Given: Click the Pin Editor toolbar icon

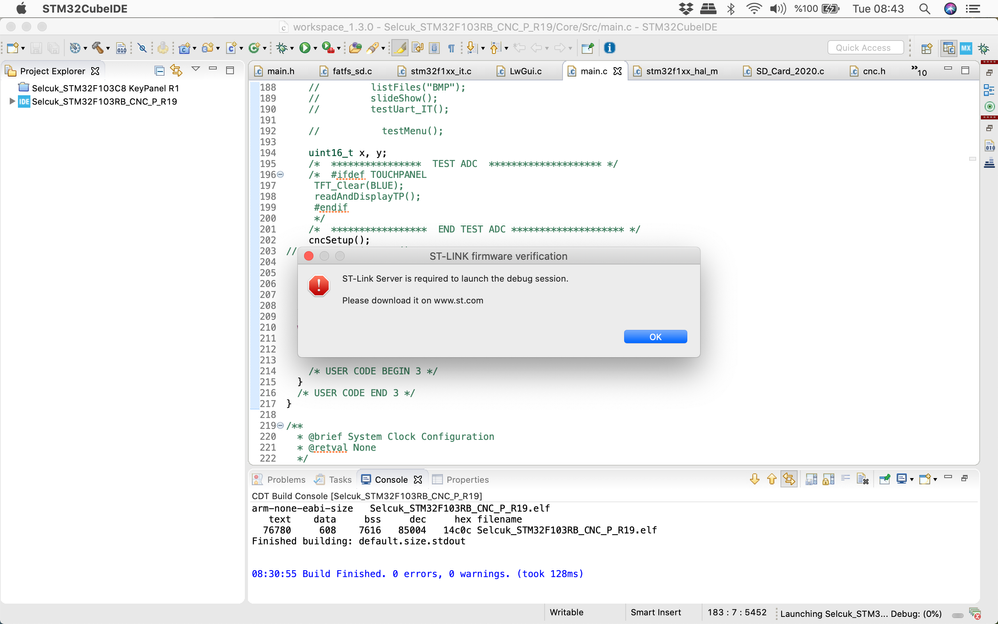Looking at the screenshot, I should point(587,48).
